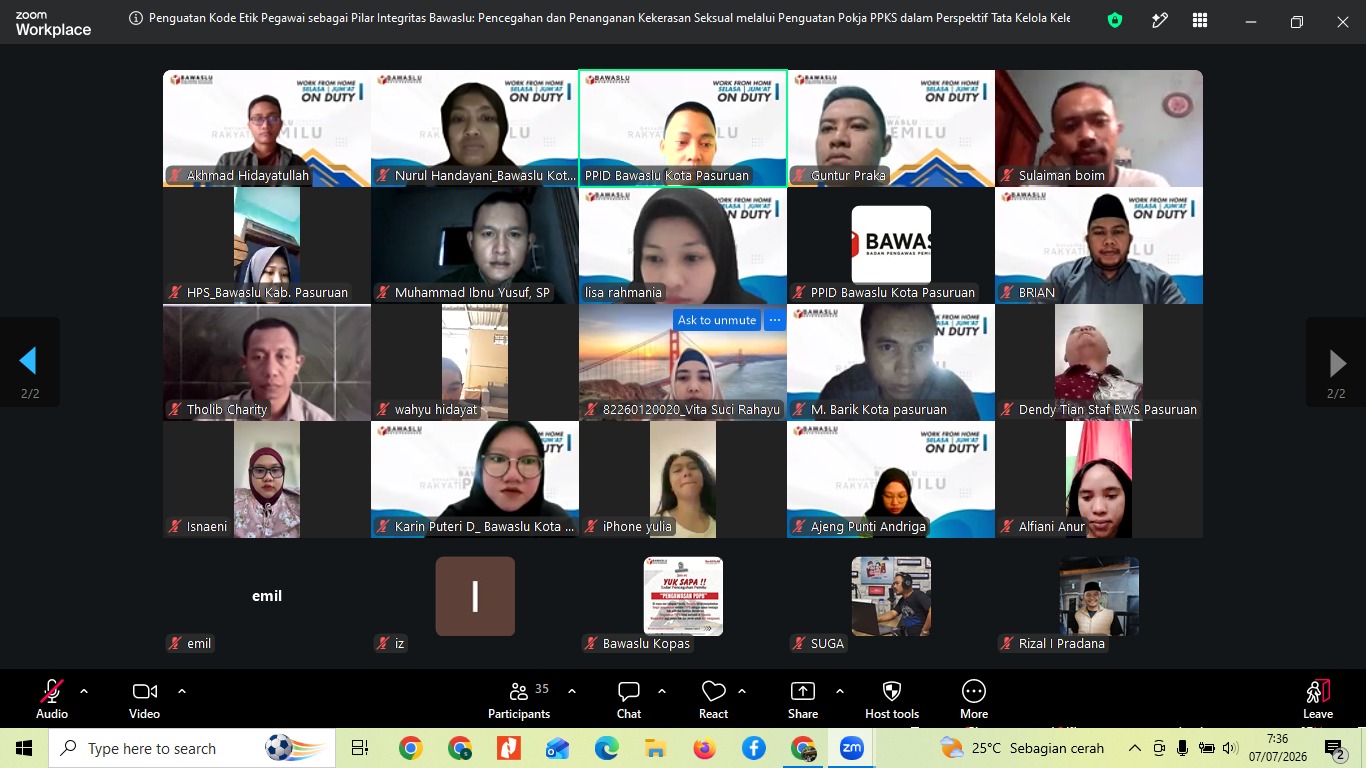Screen dimensions: 1366x768
Task: Open Outlook from the taskbar
Action: [x=557, y=748]
